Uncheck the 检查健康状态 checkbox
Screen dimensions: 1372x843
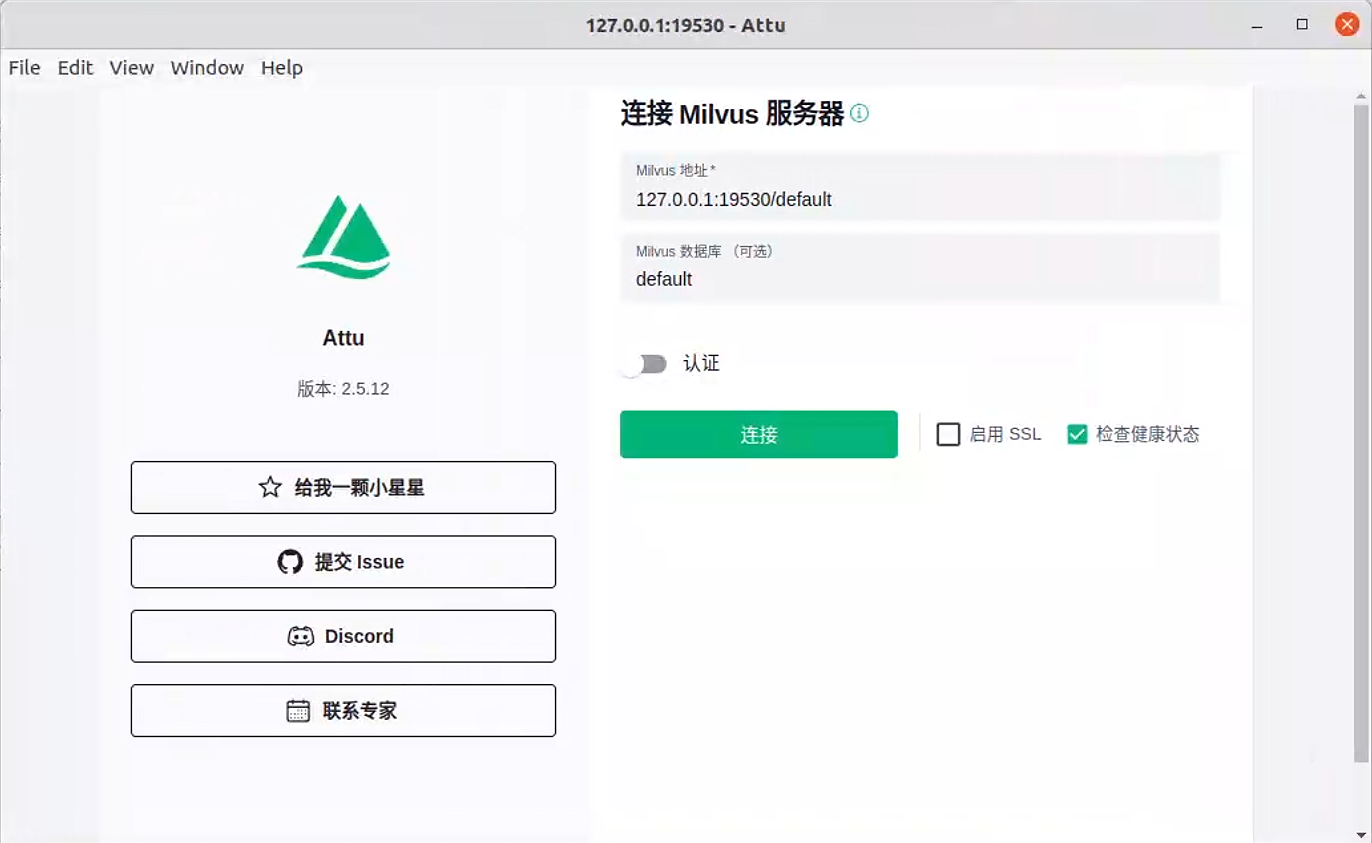click(1077, 434)
